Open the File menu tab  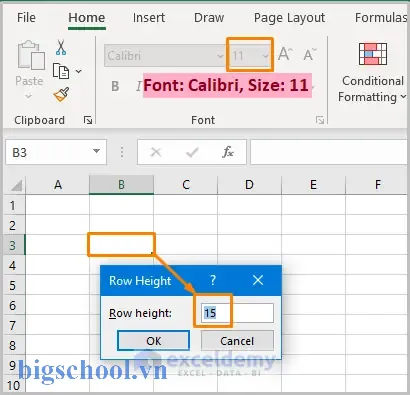click(26, 18)
